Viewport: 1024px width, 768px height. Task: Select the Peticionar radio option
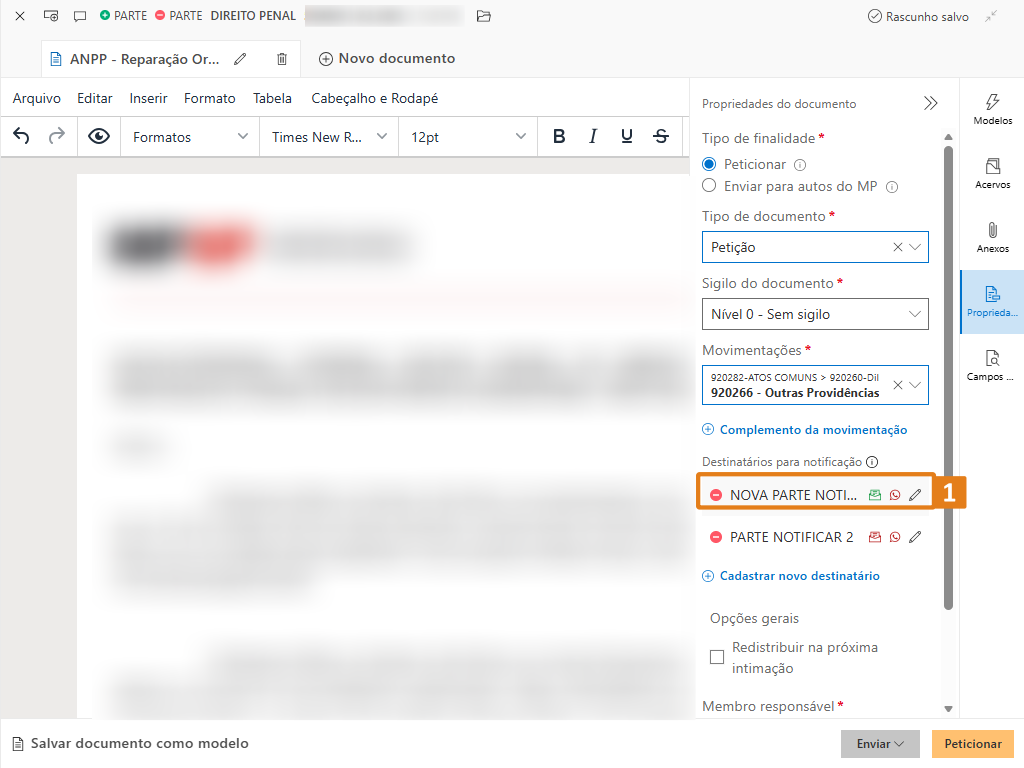709,164
